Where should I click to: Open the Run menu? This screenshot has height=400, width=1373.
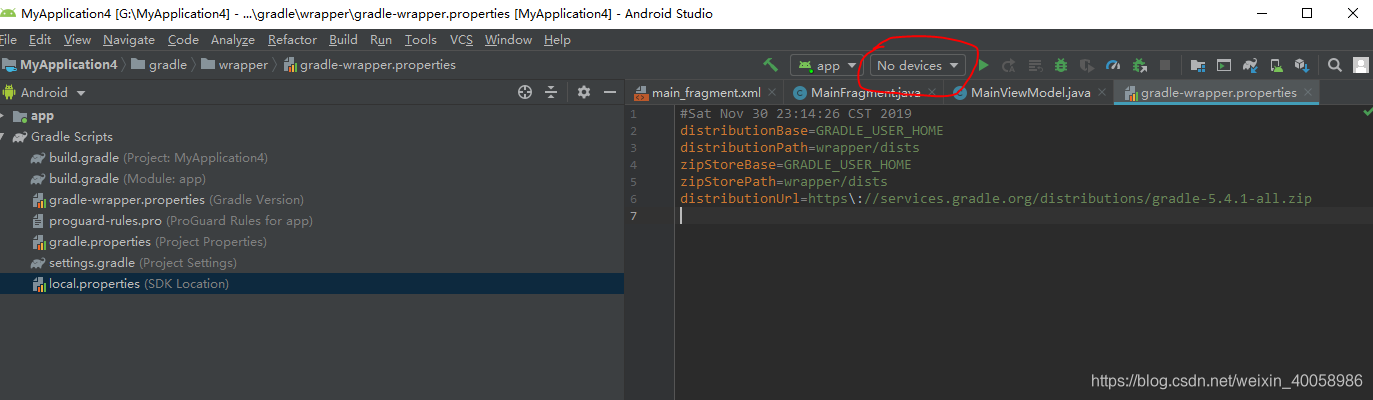381,40
